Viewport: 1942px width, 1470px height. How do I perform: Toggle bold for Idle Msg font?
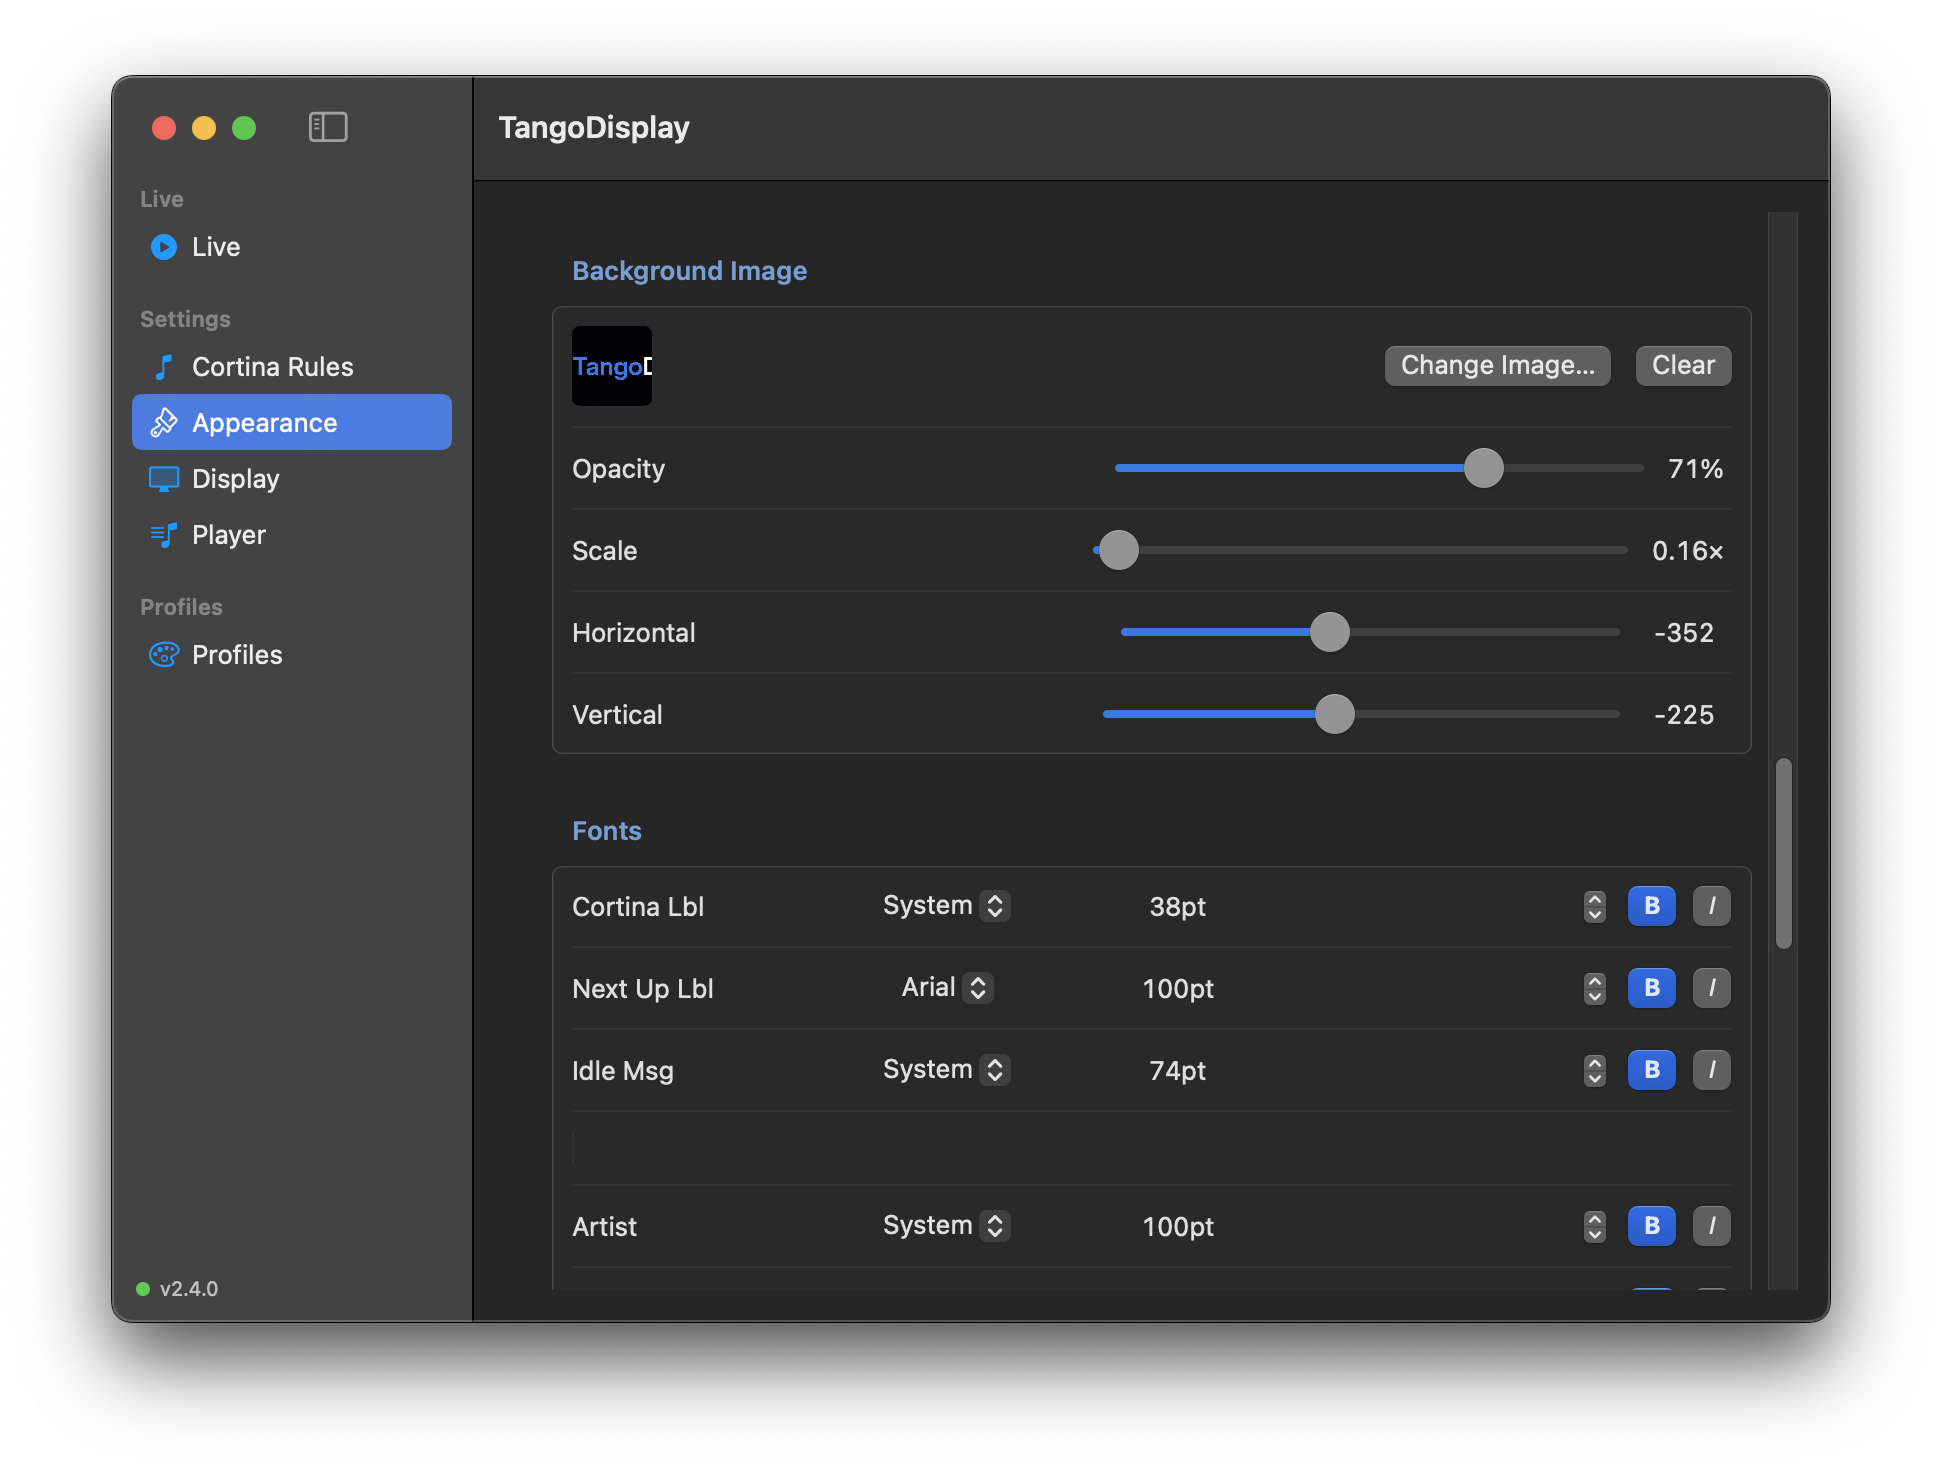pyautogui.click(x=1652, y=1070)
